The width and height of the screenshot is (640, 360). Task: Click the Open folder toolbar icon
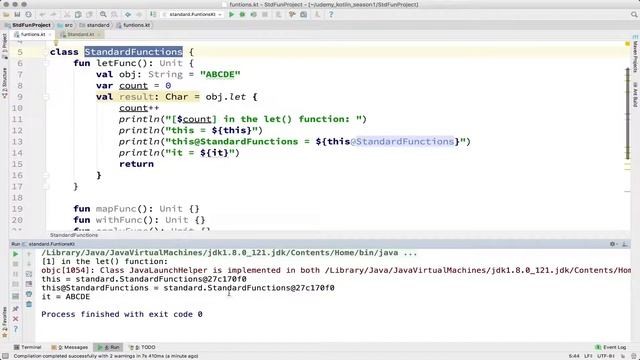click(6, 14)
